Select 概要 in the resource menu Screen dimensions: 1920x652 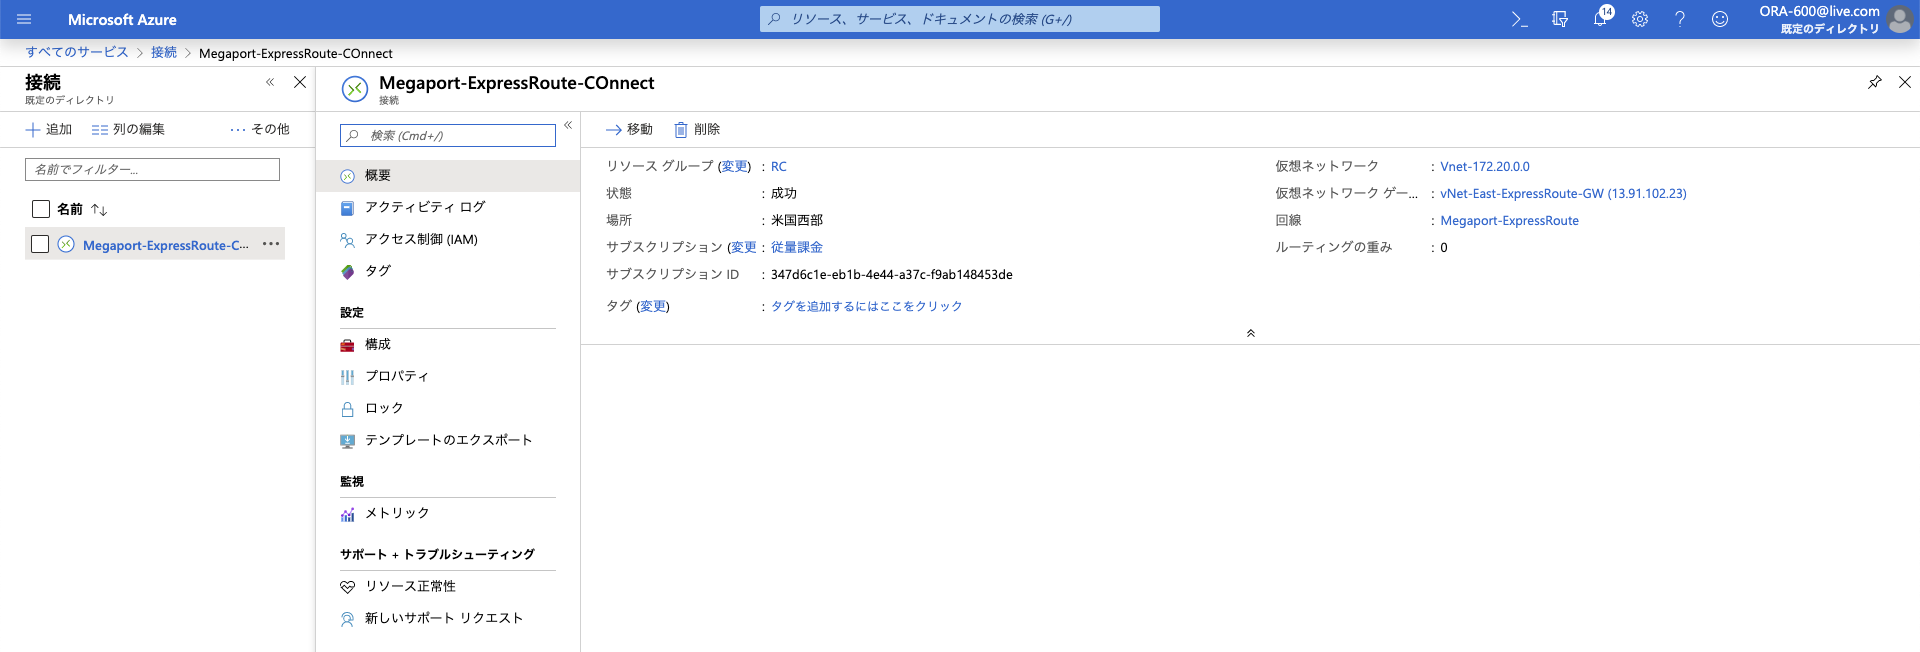click(448, 175)
